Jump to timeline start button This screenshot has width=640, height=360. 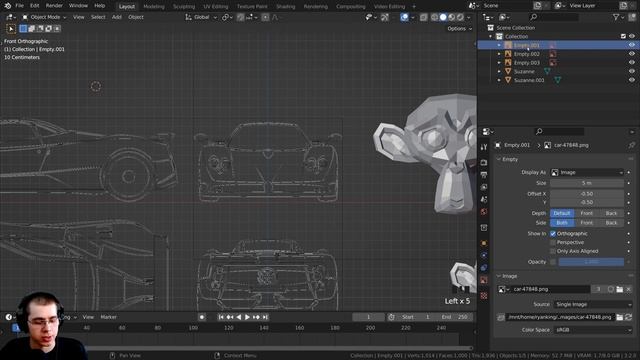(x=221, y=317)
